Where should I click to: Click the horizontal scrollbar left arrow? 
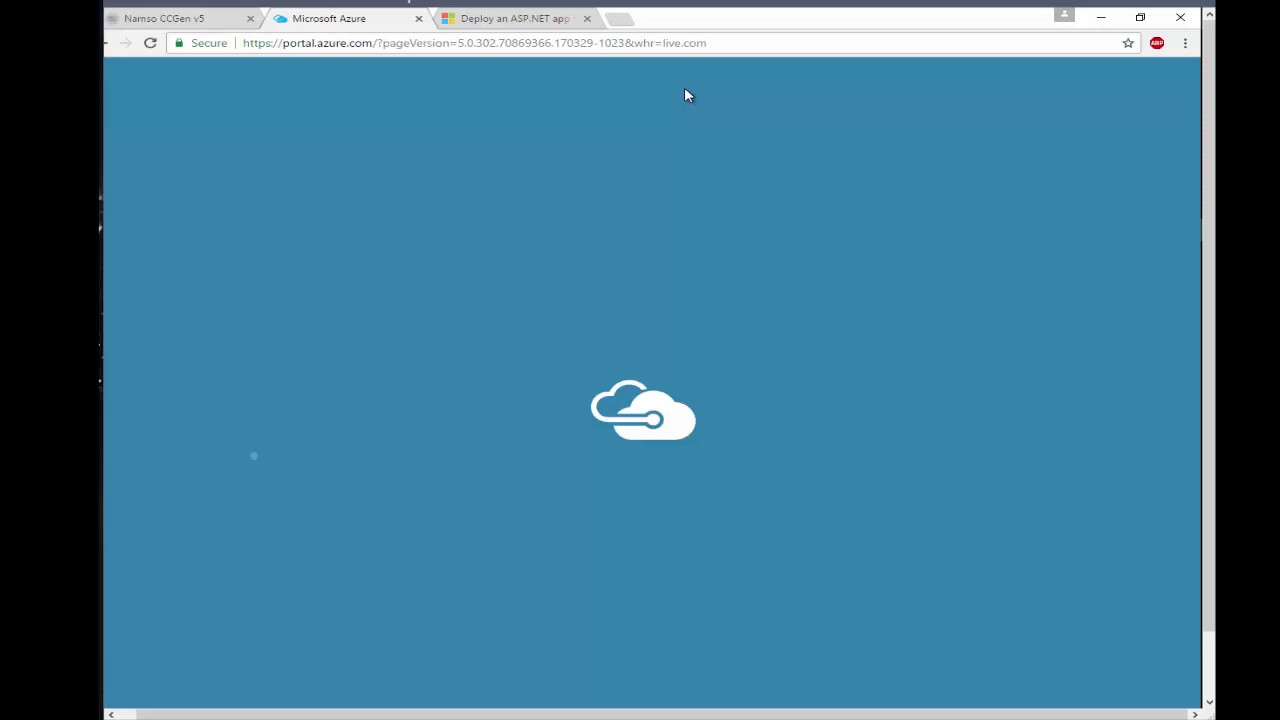(x=111, y=714)
